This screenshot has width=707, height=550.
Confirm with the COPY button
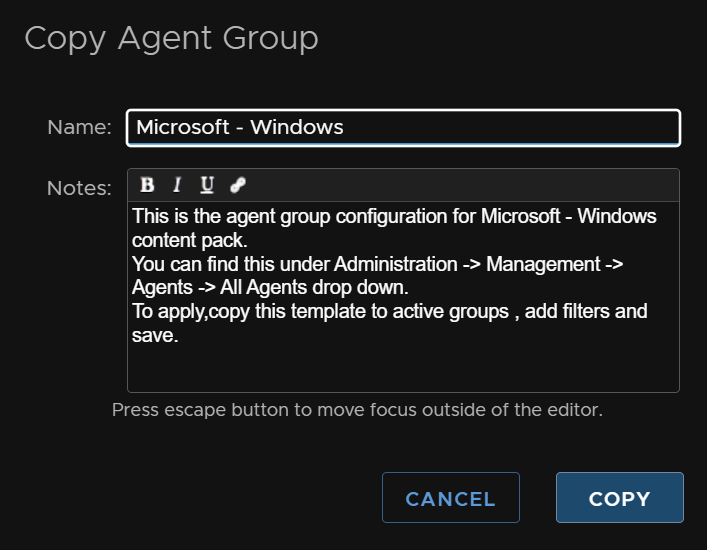(620, 498)
